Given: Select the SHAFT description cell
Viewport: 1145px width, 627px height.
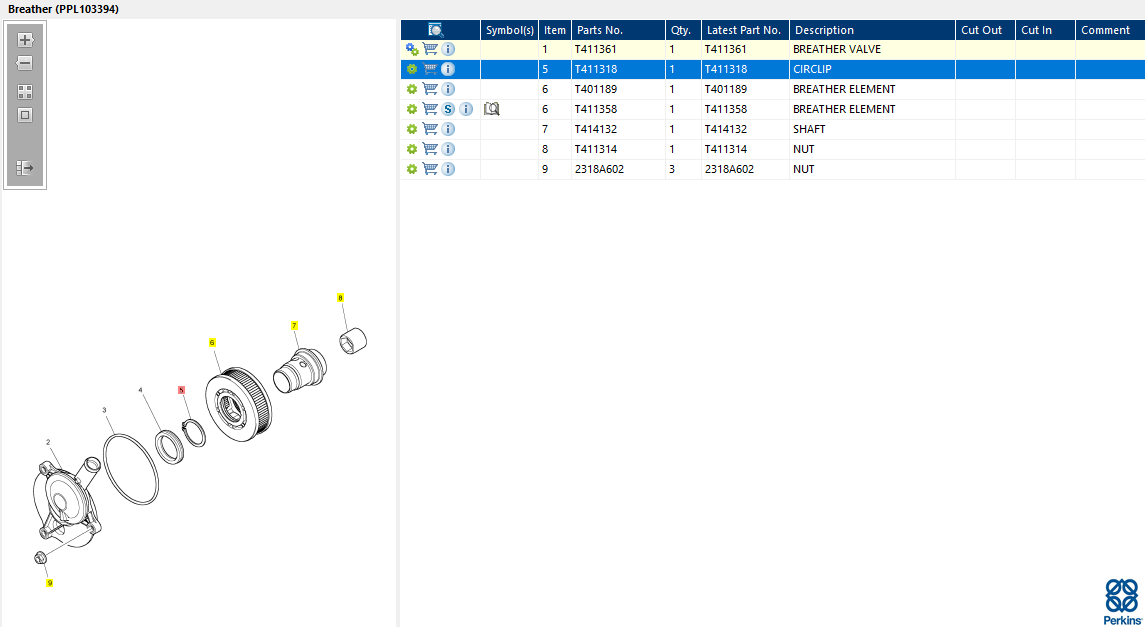Looking at the screenshot, I should click(873, 129).
